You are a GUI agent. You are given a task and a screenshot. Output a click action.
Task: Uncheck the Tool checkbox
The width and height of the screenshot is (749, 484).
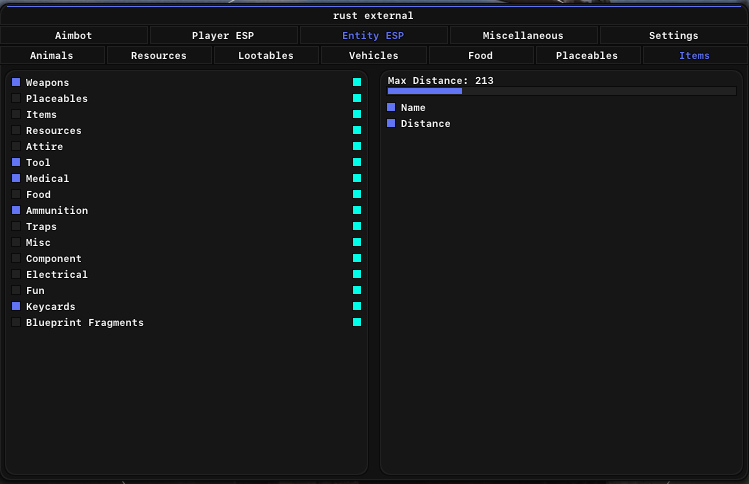pos(16,162)
